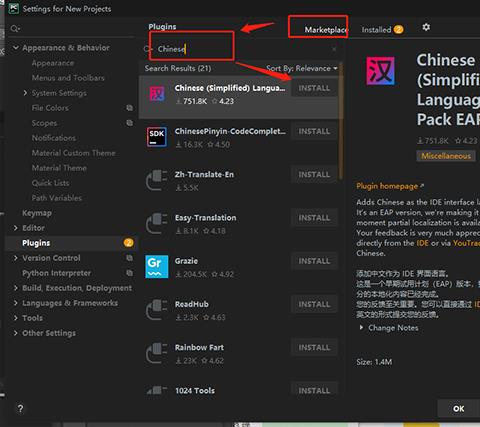This screenshot has height=427, width=480.
Task: Select Scopes settings
Action: [44, 123]
